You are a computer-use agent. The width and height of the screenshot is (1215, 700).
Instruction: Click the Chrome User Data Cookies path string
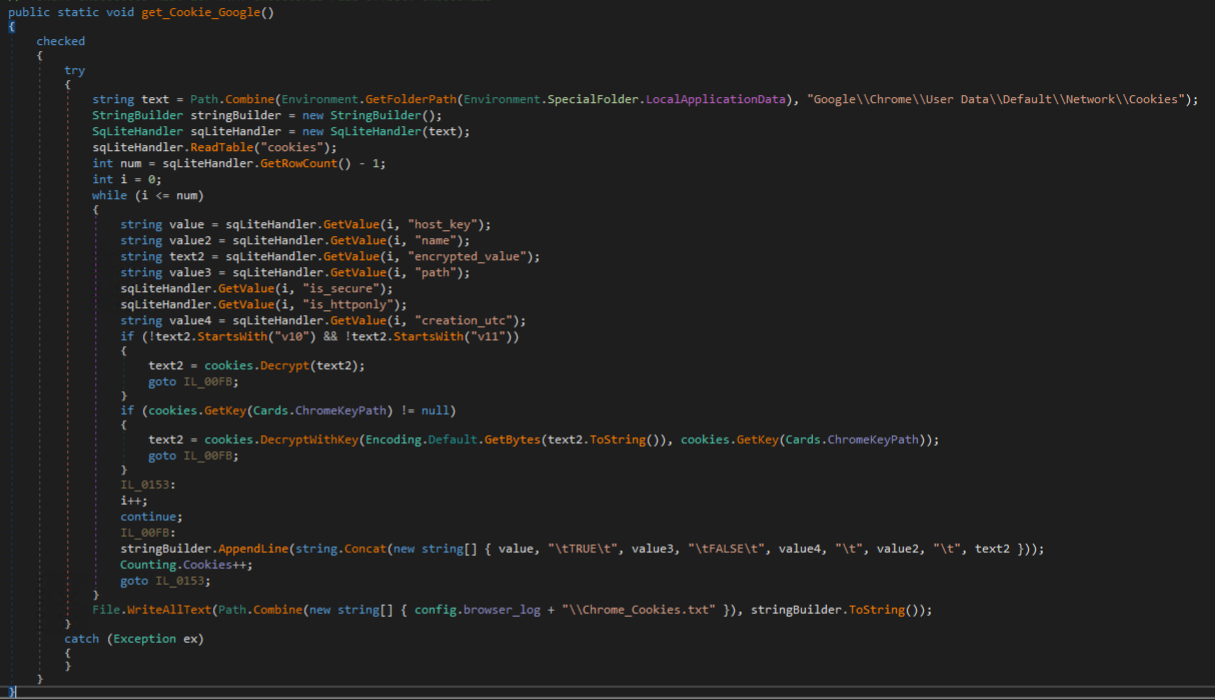pyautogui.click(x=998, y=99)
